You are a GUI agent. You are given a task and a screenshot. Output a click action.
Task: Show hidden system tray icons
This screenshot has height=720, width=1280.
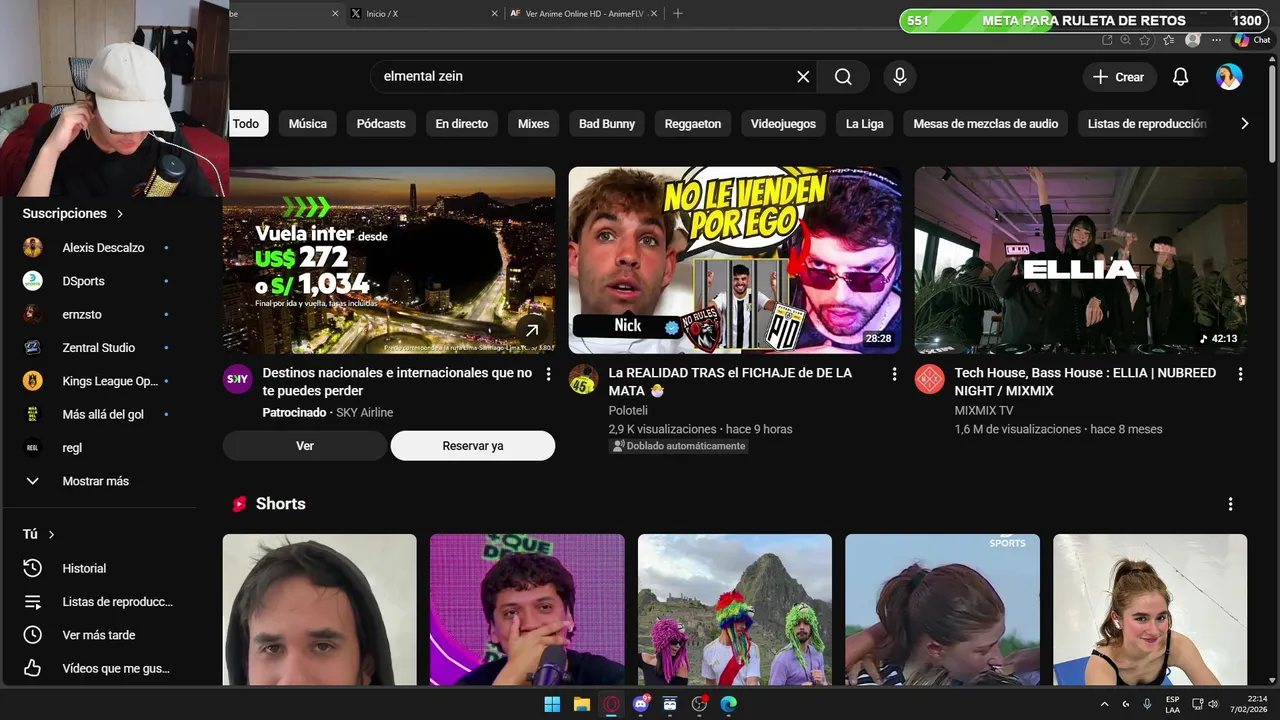click(1104, 704)
